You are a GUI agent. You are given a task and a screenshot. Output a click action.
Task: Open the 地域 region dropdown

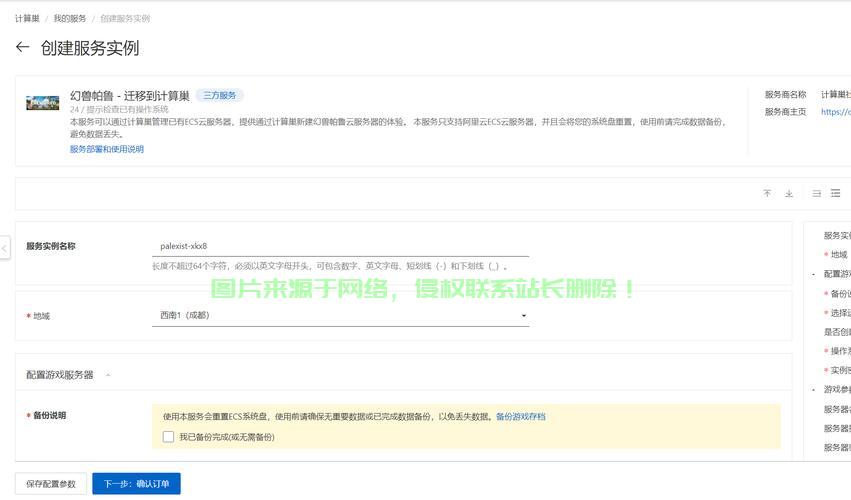click(x=340, y=315)
